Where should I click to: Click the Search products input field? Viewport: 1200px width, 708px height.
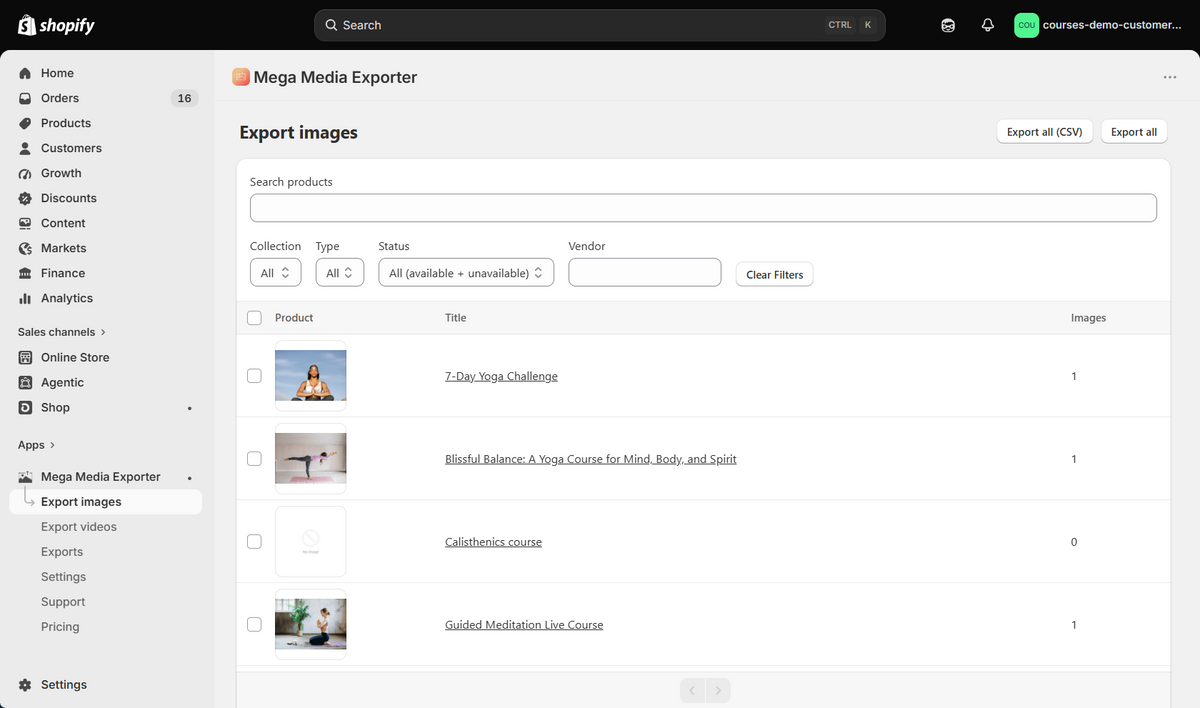pyautogui.click(x=703, y=208)
